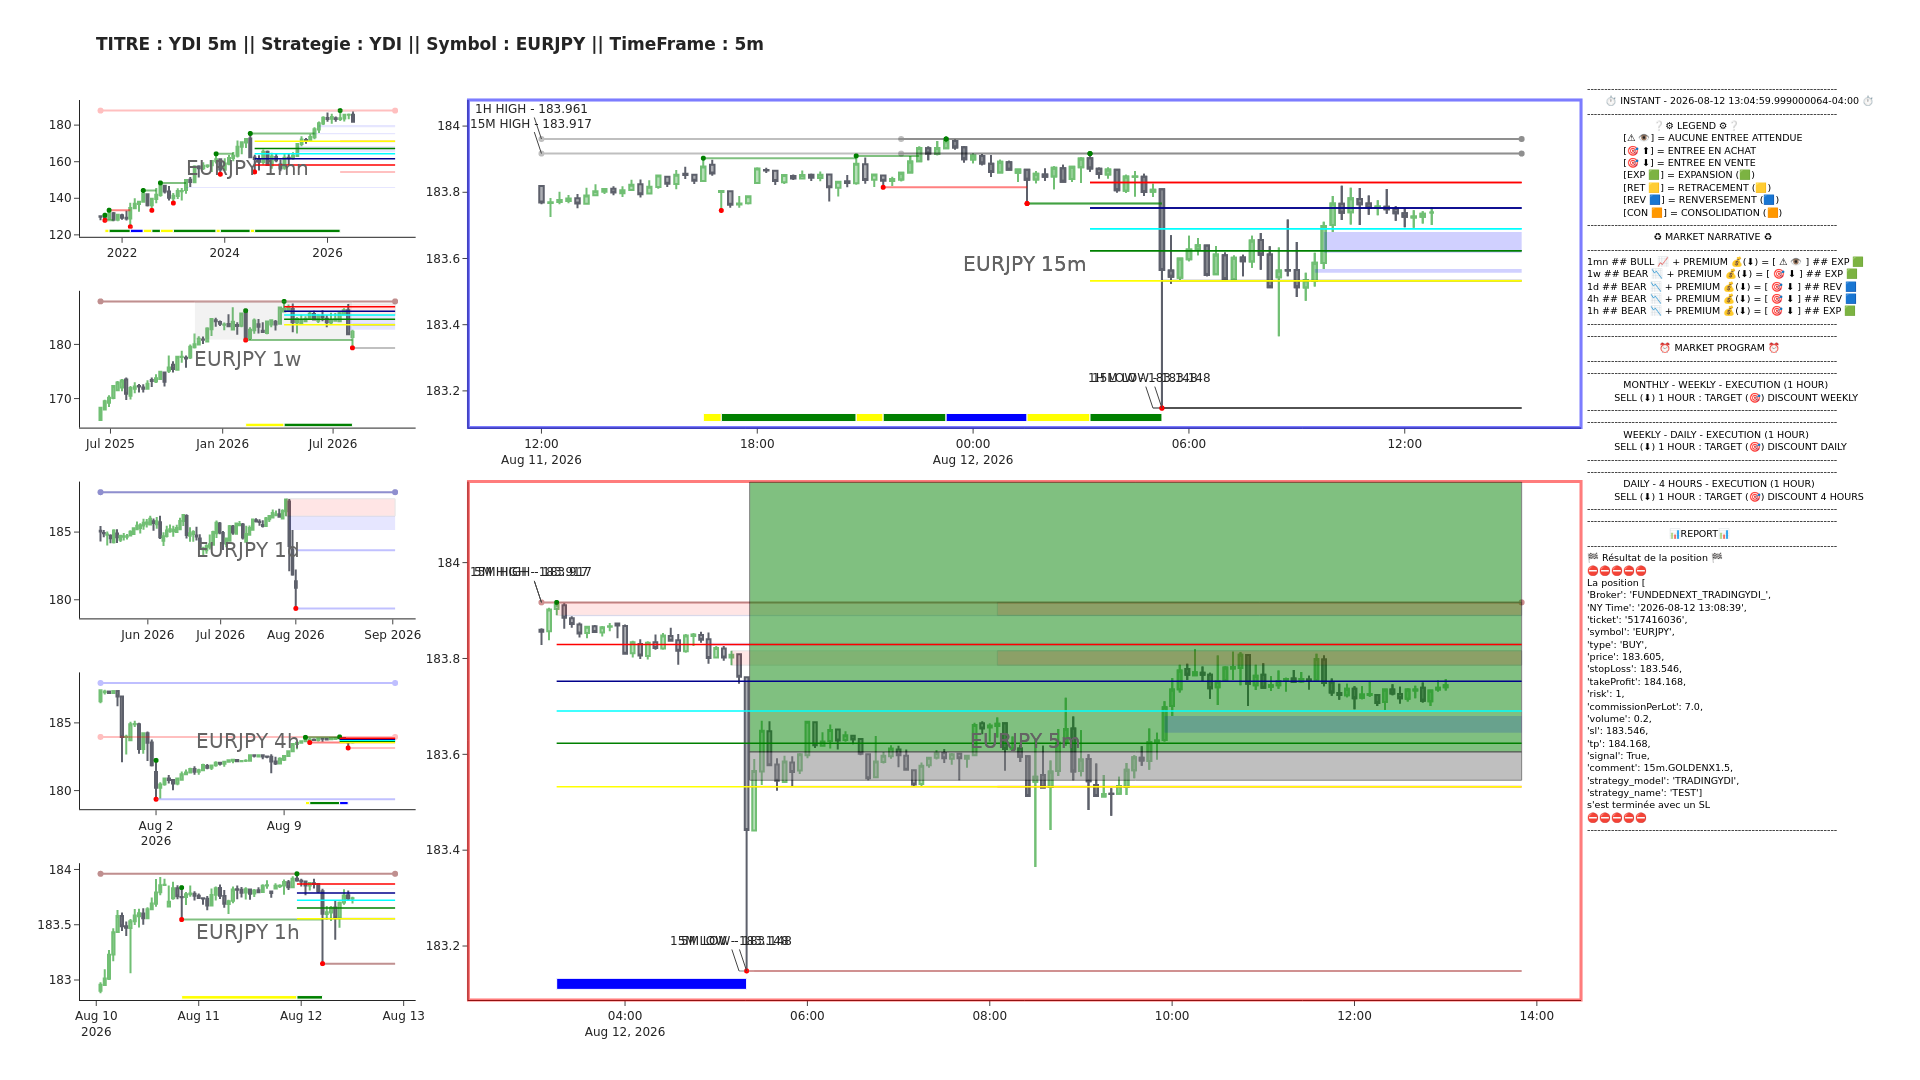Click the green EXP swatch in the legend
The height and width of the screenshot is (1080, 1920).
tap(1653, 175)
